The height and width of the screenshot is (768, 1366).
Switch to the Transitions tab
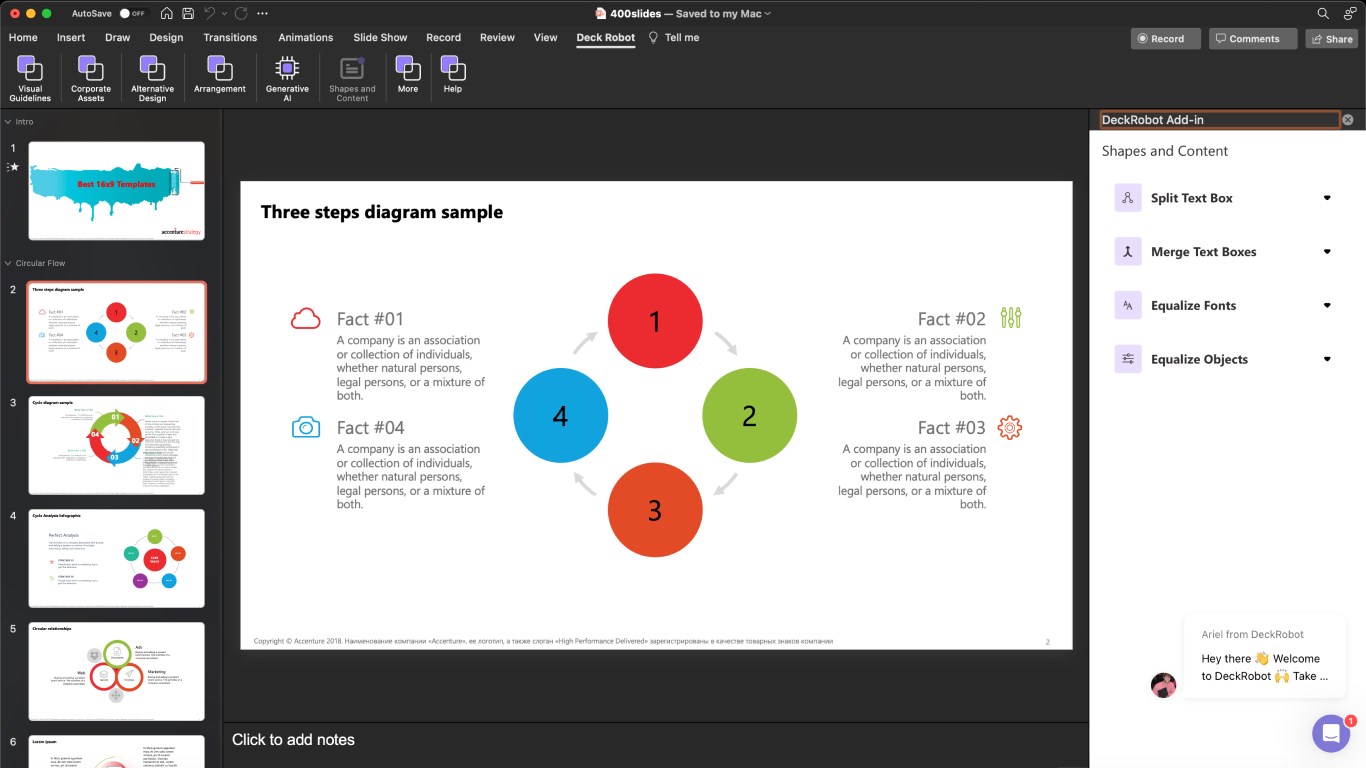pos(230,37)
